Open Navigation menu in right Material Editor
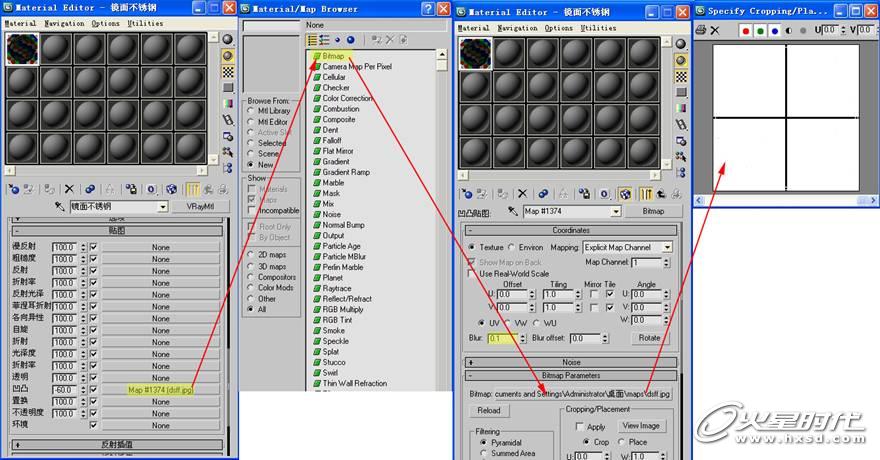Image resolution: width=880 pixels, height=460 pixels. coord(517,28)
